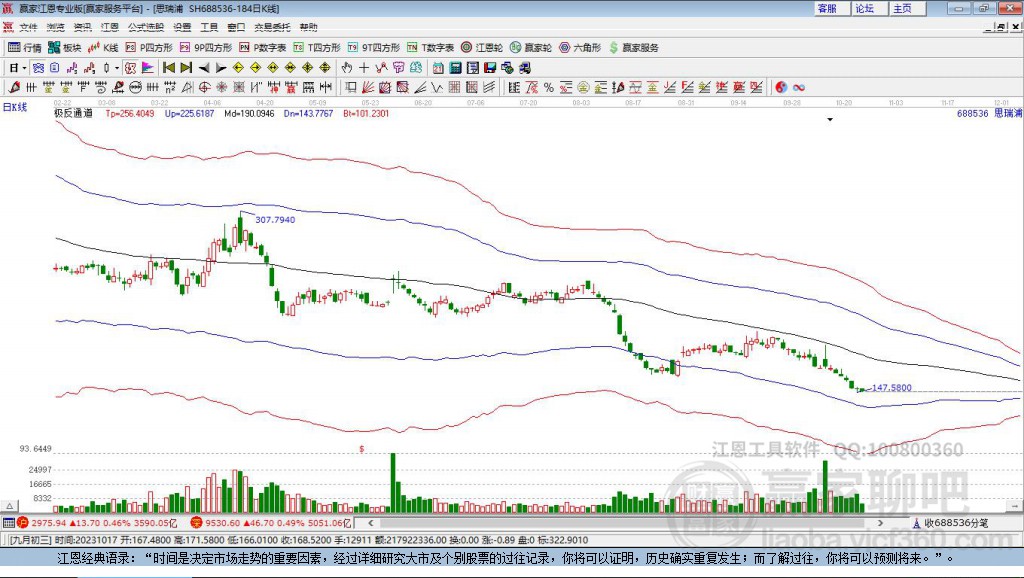Image resolution: width=1024 pixels, height=578 pixels.
Task: Jump to first bar icon
Action: 168,67
